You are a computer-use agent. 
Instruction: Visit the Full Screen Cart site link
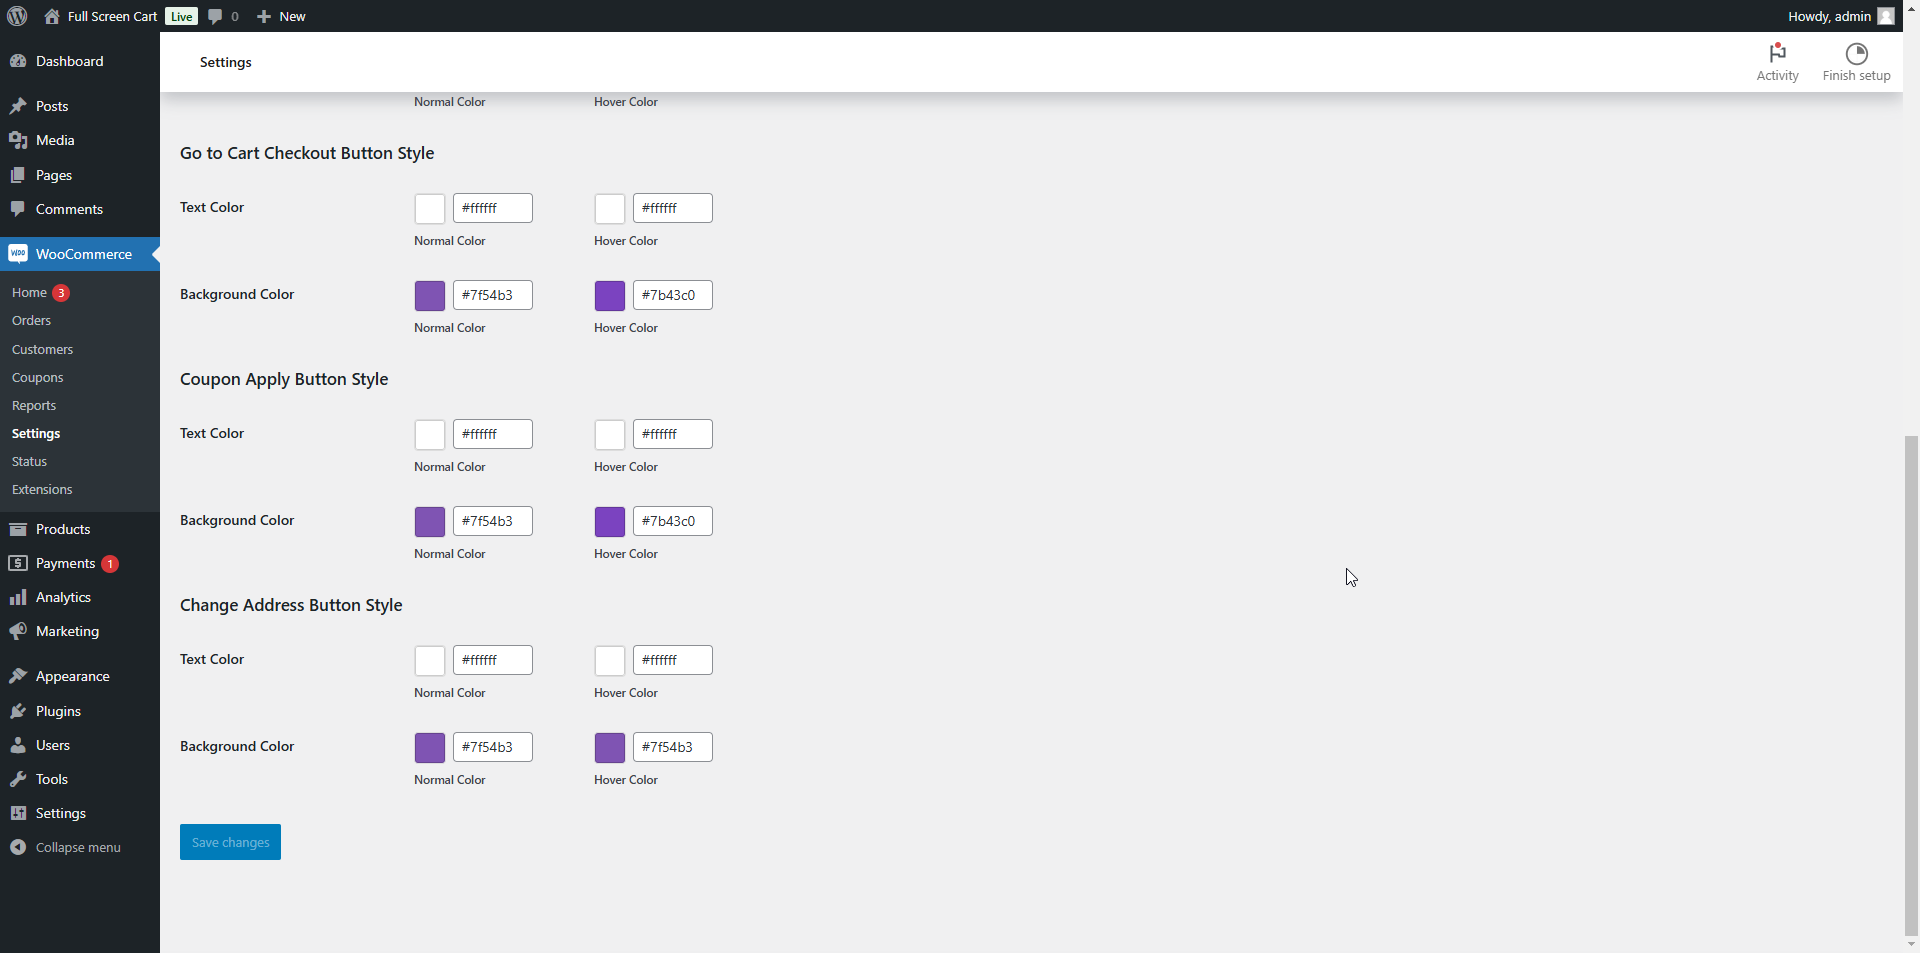[111, 16]
